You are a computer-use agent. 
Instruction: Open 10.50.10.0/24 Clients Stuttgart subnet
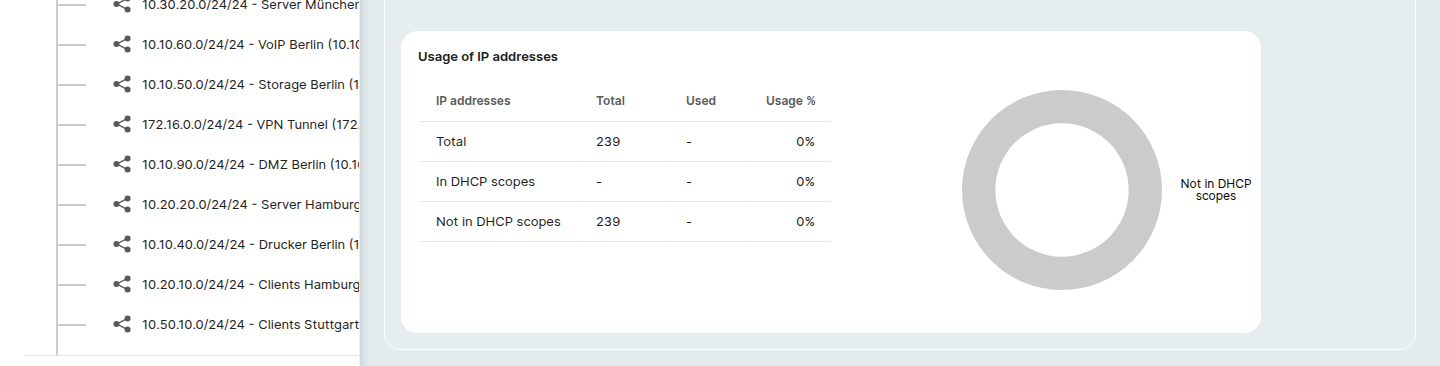pos(250,324)
